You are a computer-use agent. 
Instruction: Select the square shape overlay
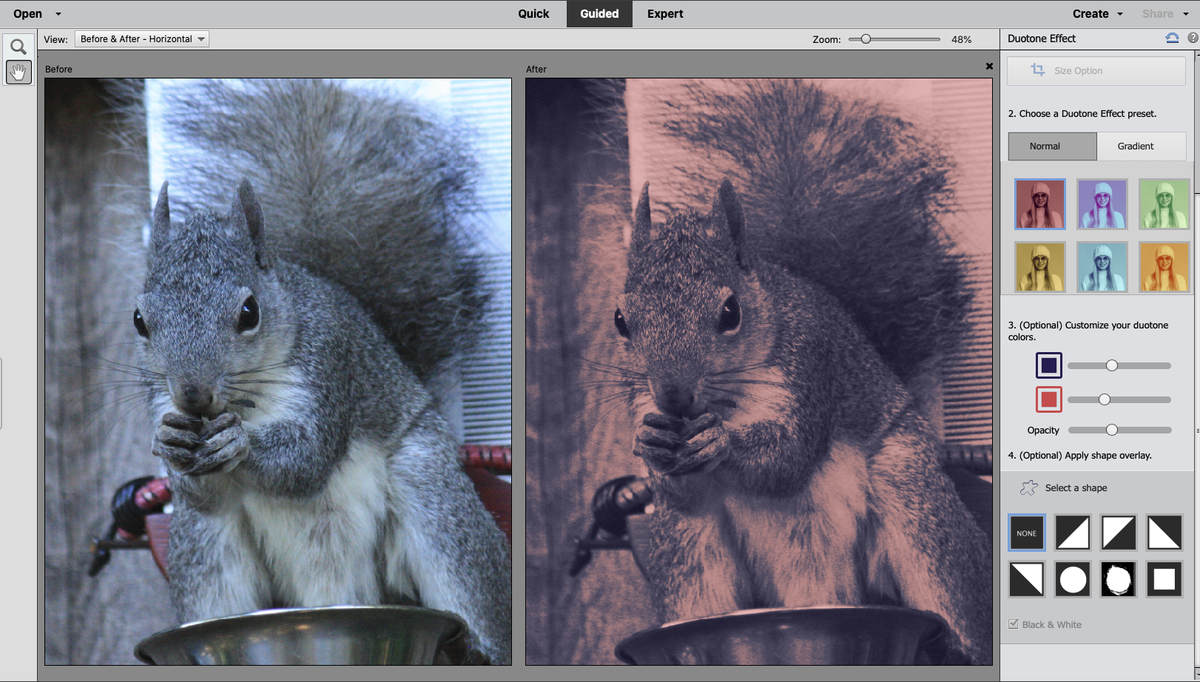click(x=1164, y=579)
